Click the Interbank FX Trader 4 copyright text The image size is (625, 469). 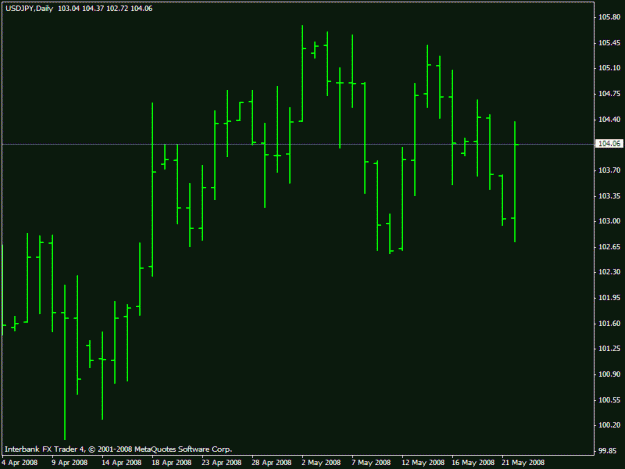(x=118, y=449)
